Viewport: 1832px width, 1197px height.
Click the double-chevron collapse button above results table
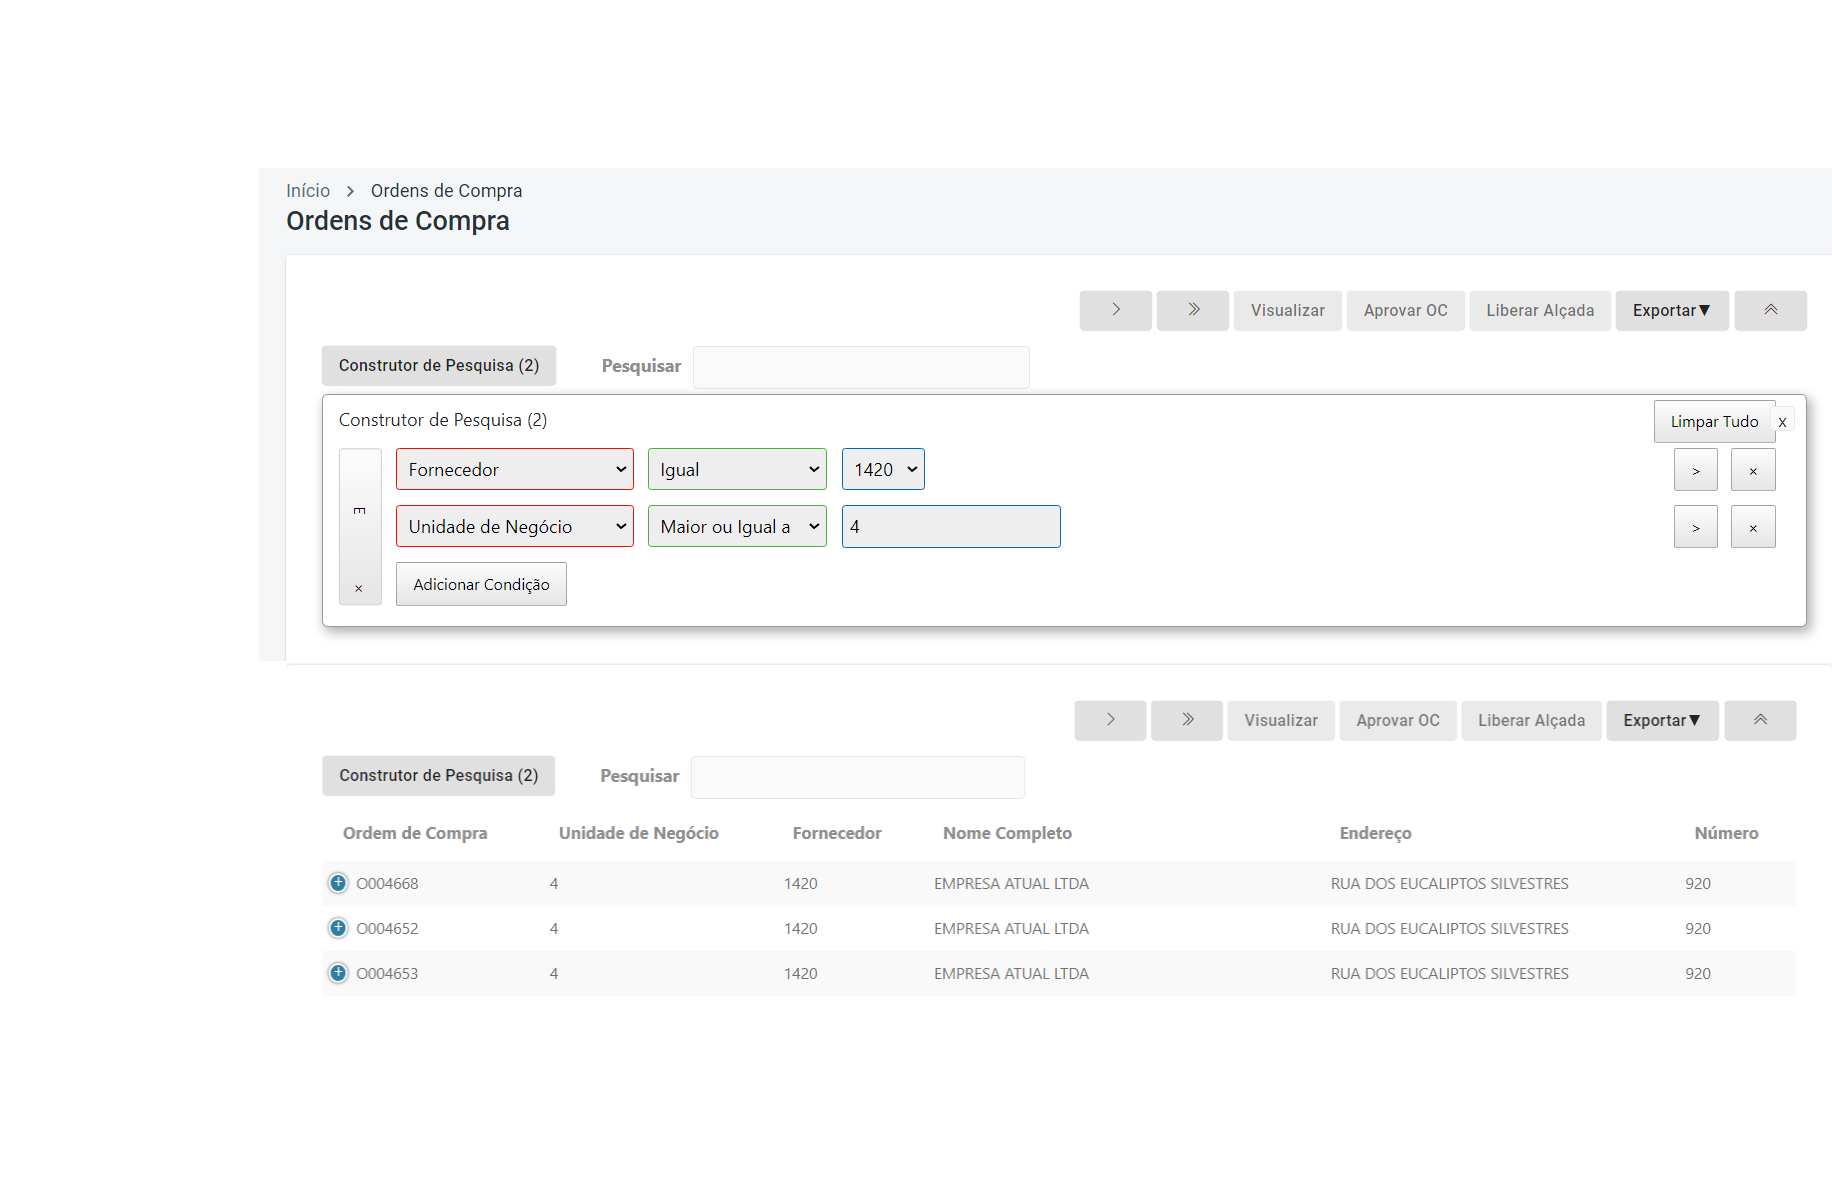[x=1761, y=720]
